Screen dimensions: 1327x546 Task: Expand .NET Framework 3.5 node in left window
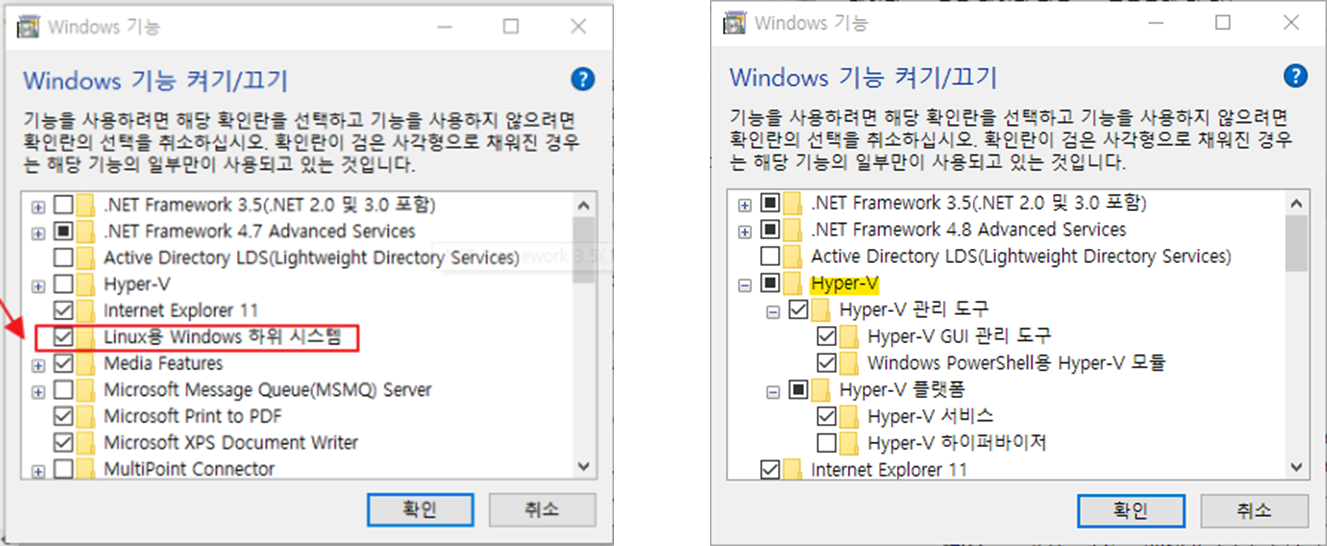[39, 206]
